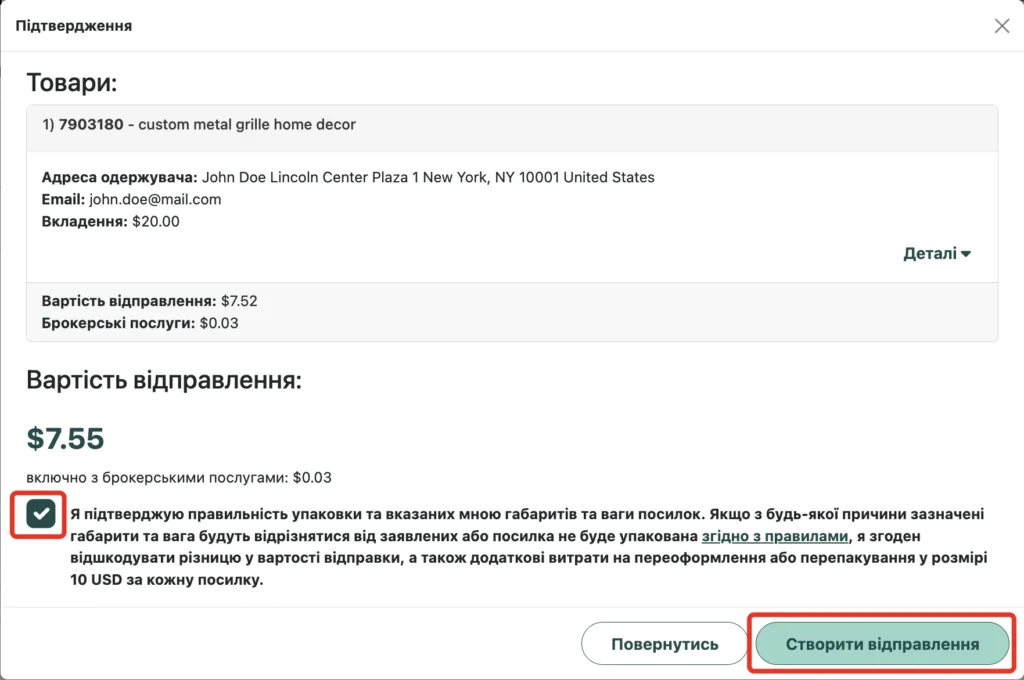Click the Створити відправлення button
This screenshot has height=680, width=1024.
click(882, 644)
